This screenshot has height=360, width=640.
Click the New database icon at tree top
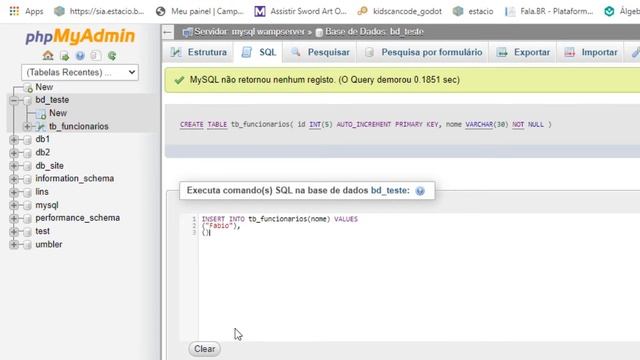[28, 87]
